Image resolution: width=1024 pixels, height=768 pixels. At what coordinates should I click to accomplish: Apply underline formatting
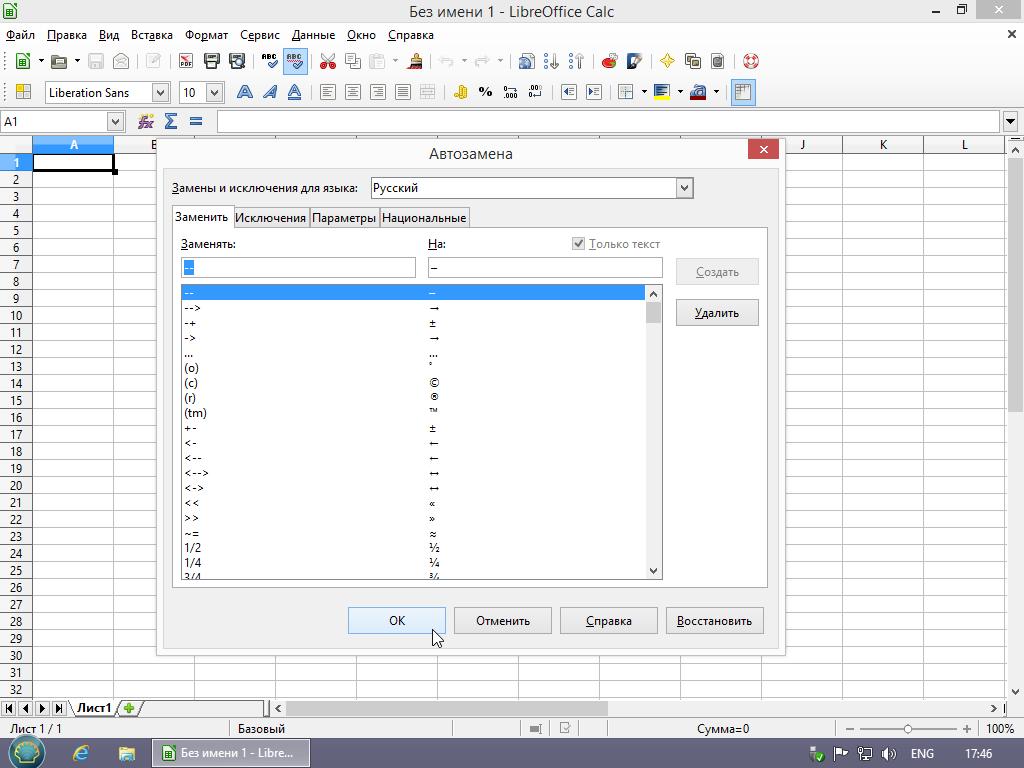coord(295,92)
